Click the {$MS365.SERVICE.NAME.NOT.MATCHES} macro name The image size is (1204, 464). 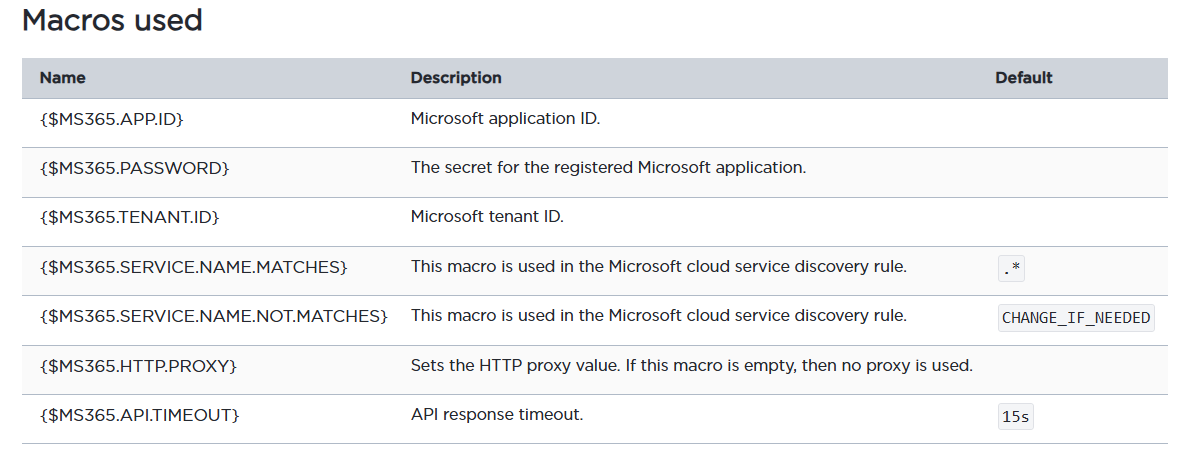click(213, 315)
